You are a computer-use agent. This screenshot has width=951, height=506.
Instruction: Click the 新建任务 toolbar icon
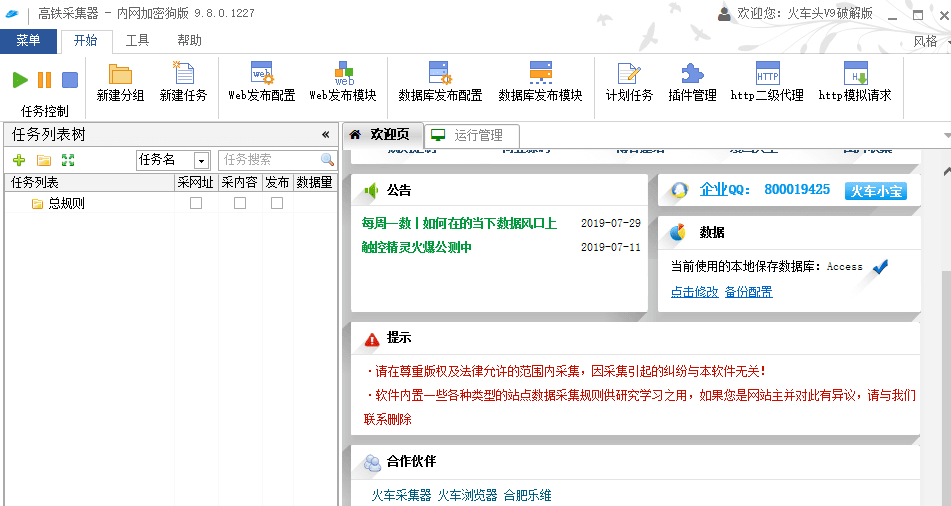click(x=183, y=74)
